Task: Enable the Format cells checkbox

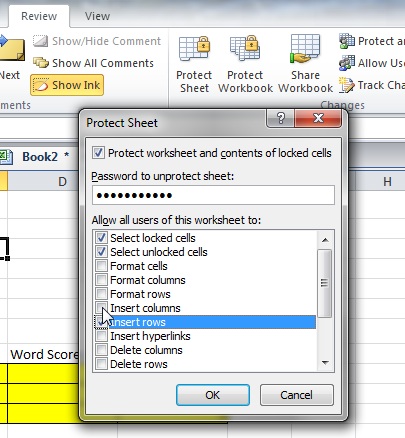Action: pyautogui.click(x=101, y=266)
